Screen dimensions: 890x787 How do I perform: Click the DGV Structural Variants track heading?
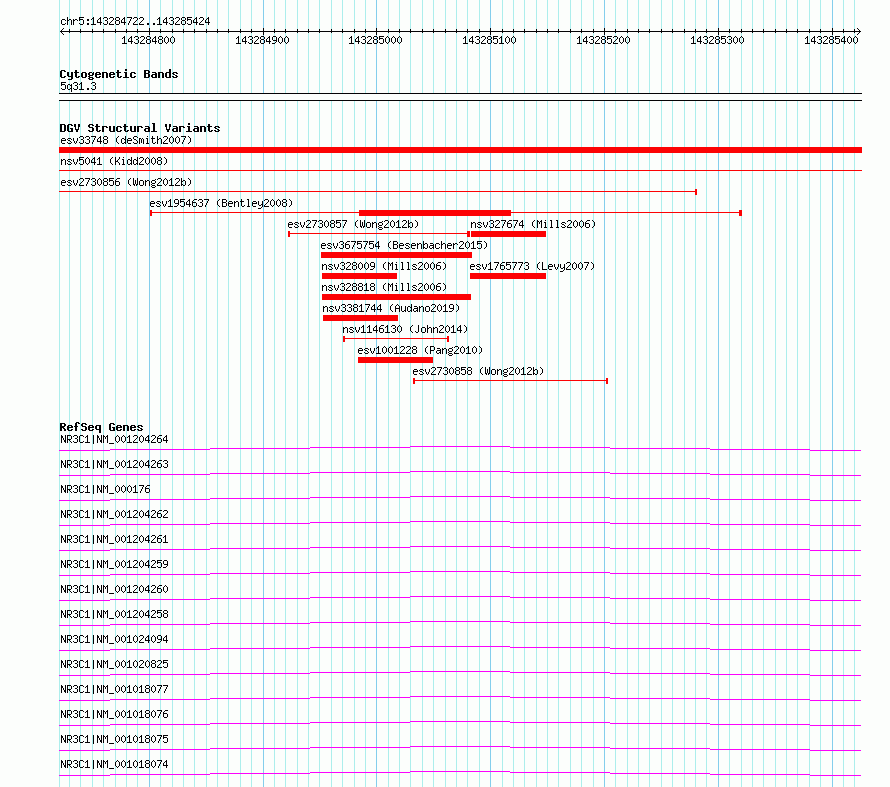click(140, 128)
